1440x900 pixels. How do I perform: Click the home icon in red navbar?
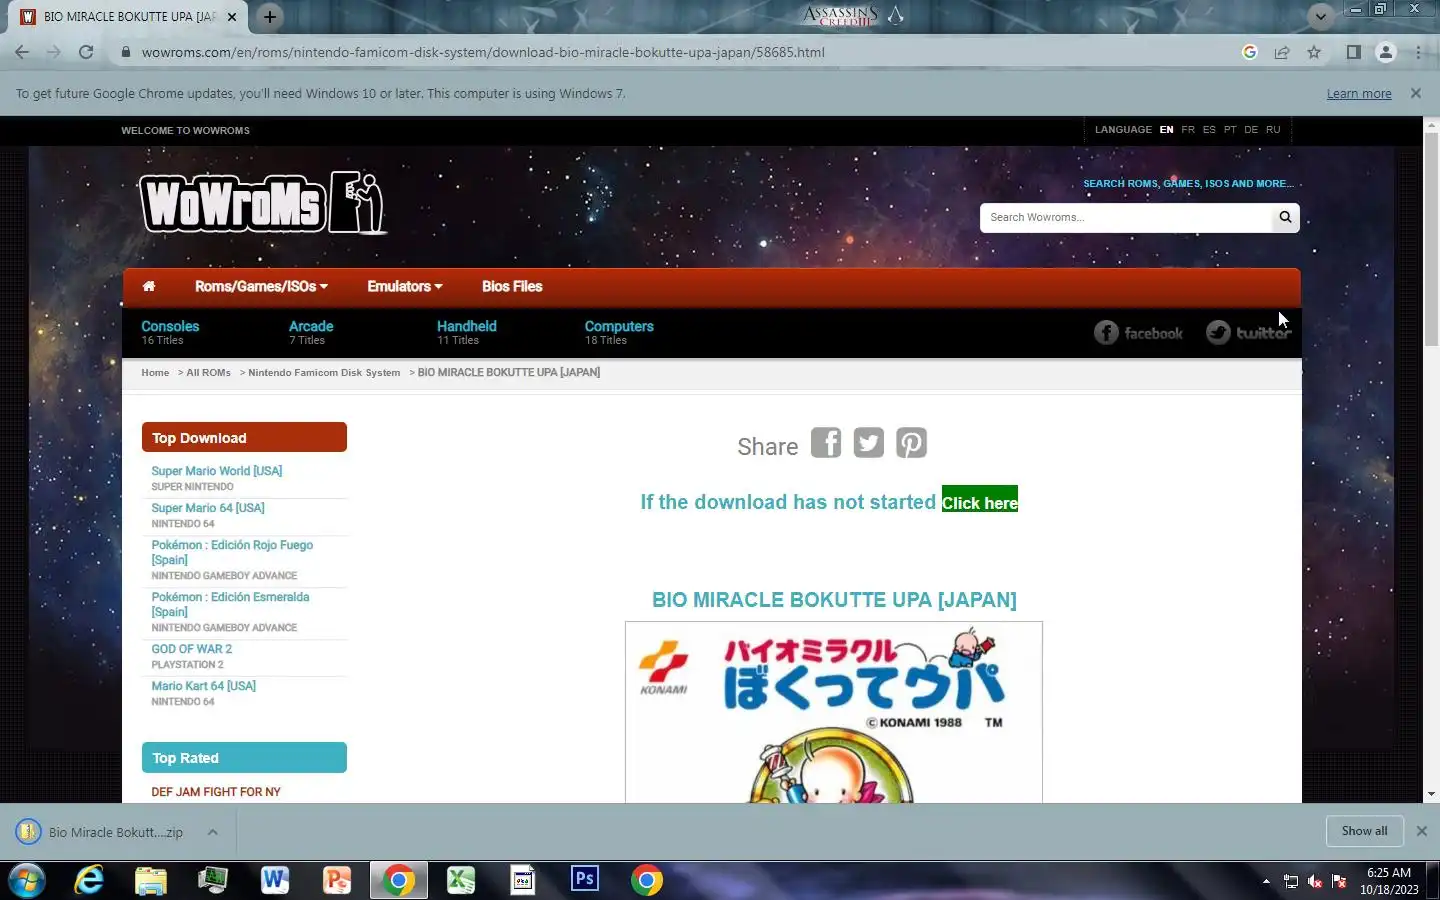click(149, 286)
